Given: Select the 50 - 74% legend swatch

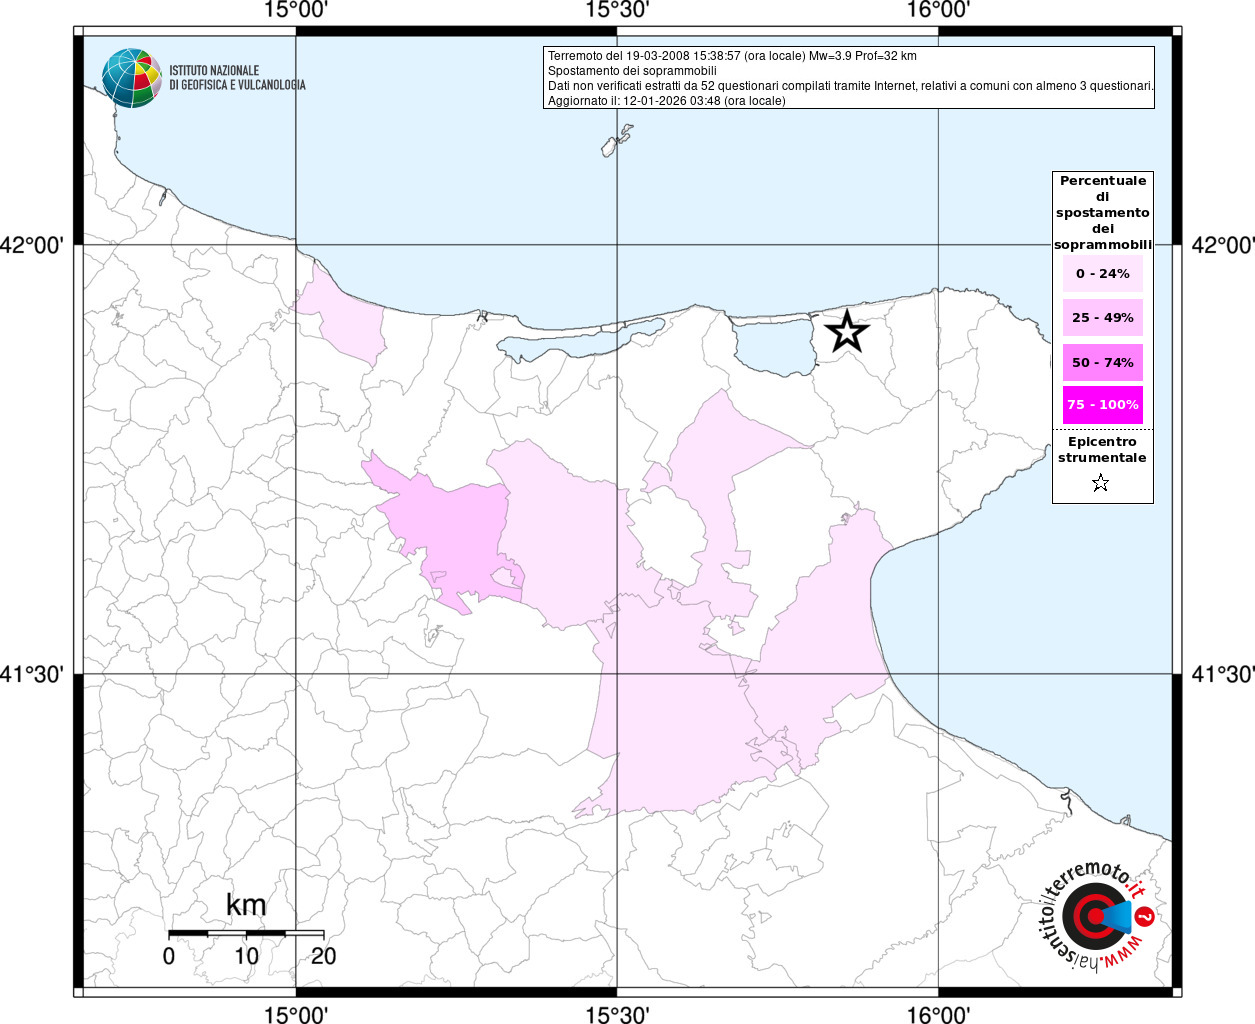Looking at the screenshot, I should click(1103, 362).
